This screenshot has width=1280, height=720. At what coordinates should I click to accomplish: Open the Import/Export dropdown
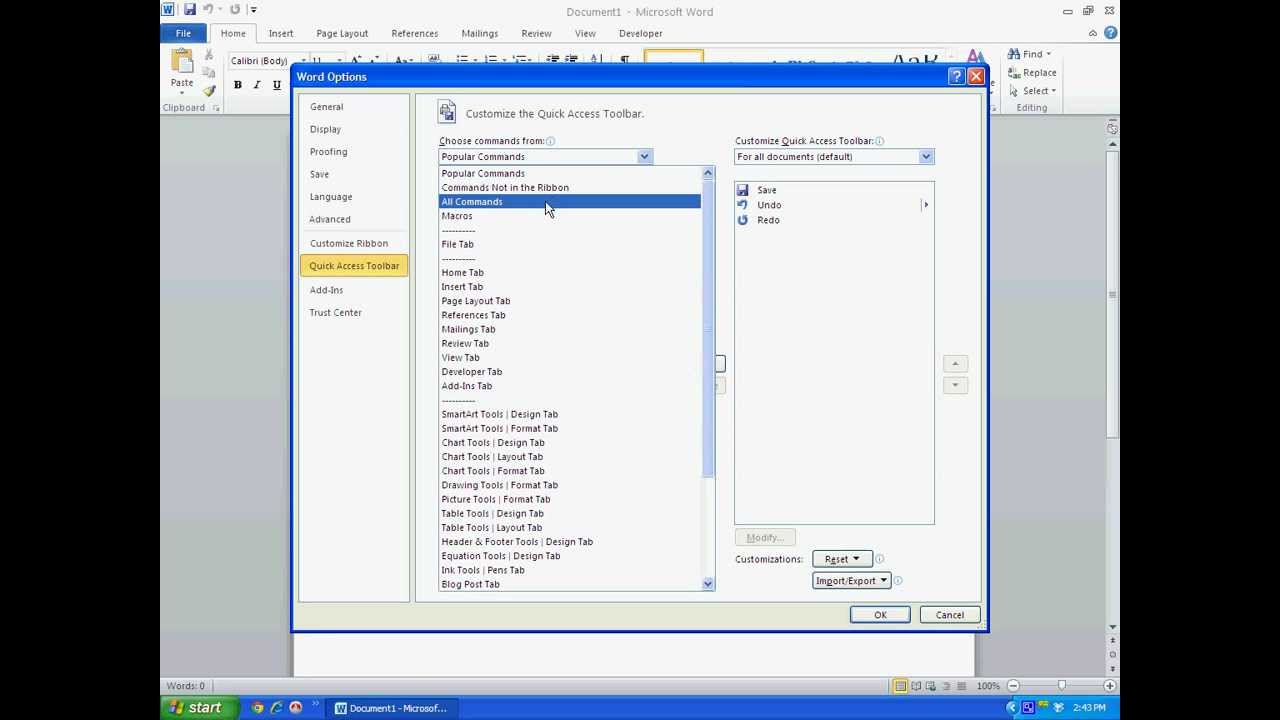tap(851, 581)
